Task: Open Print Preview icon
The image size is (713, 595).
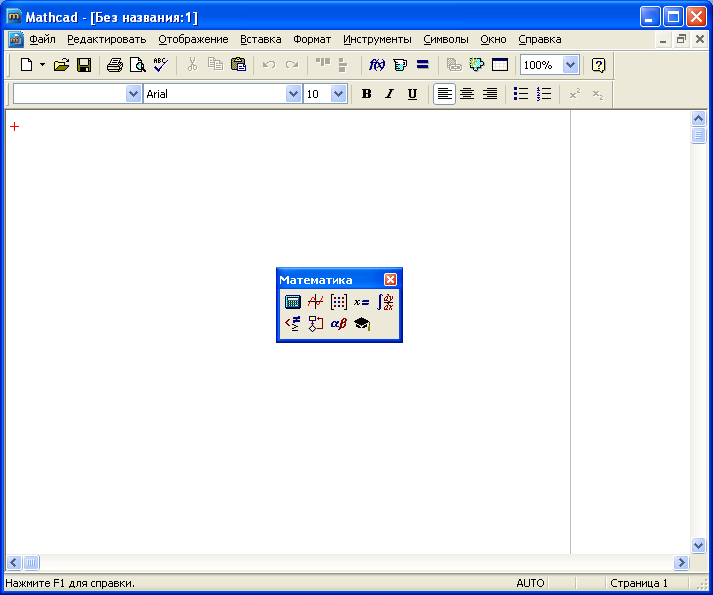Action: tap(137, 65)
